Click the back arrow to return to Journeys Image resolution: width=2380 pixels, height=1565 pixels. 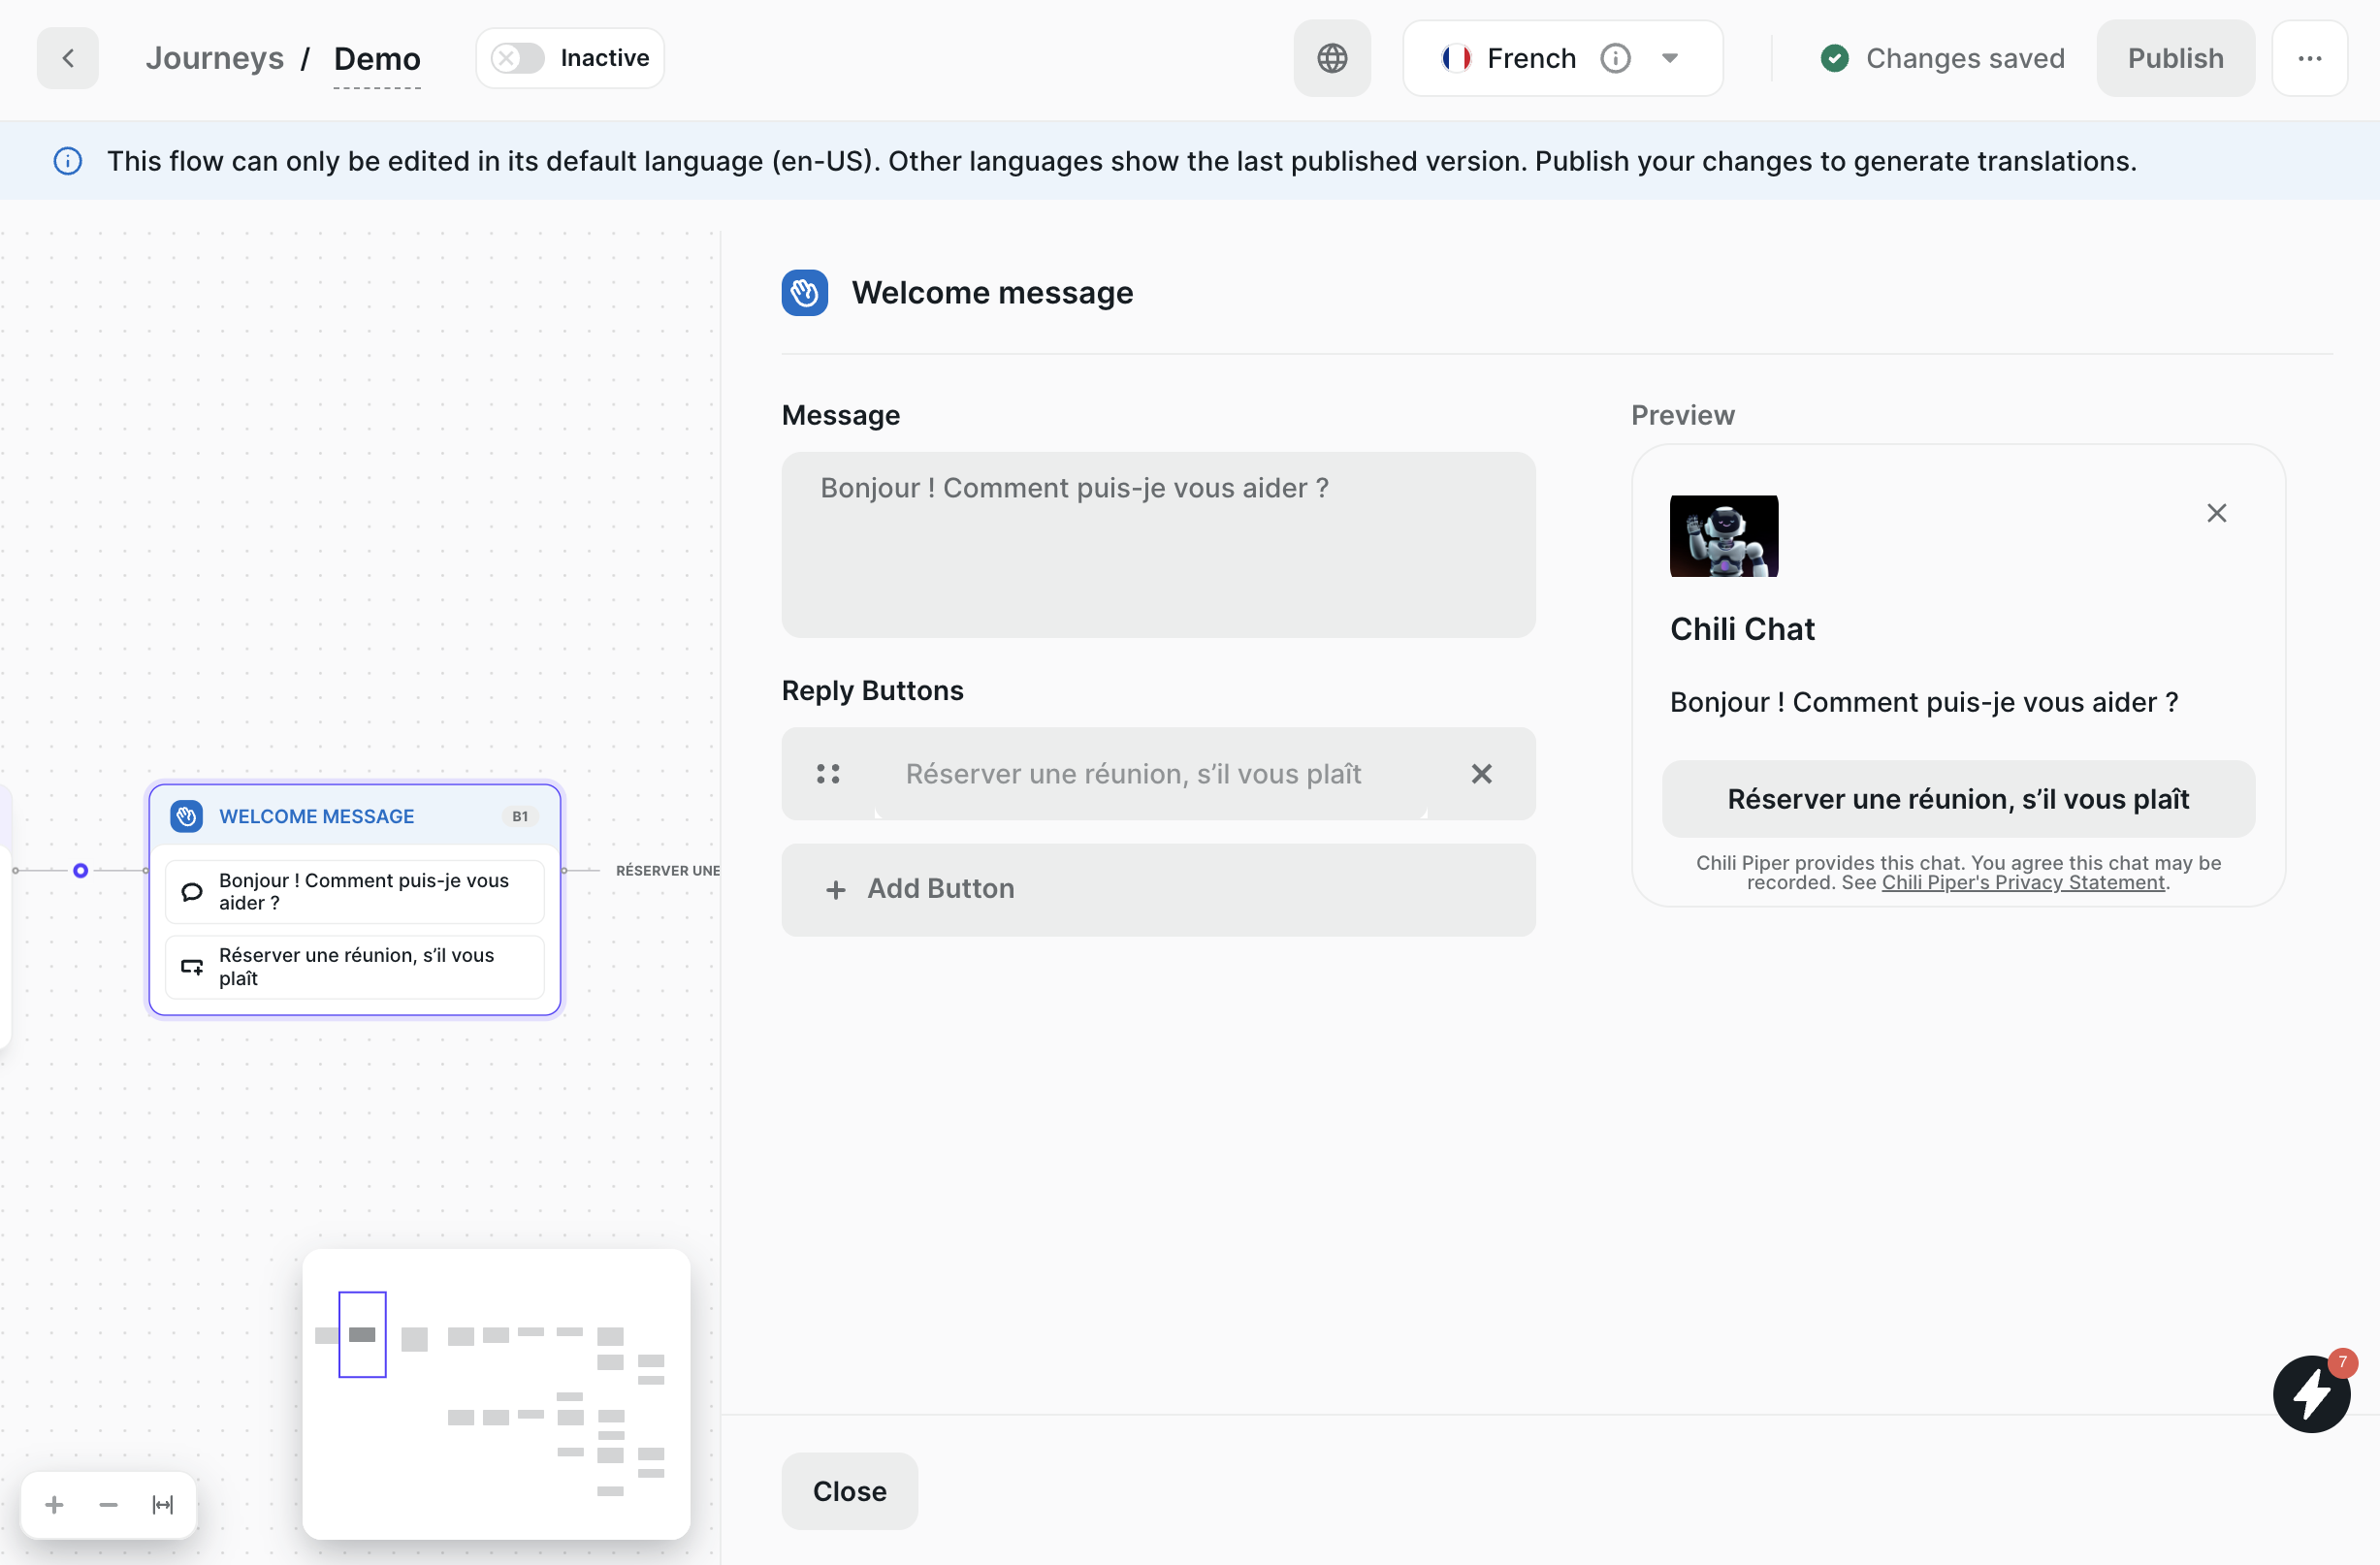coord(67,57)
